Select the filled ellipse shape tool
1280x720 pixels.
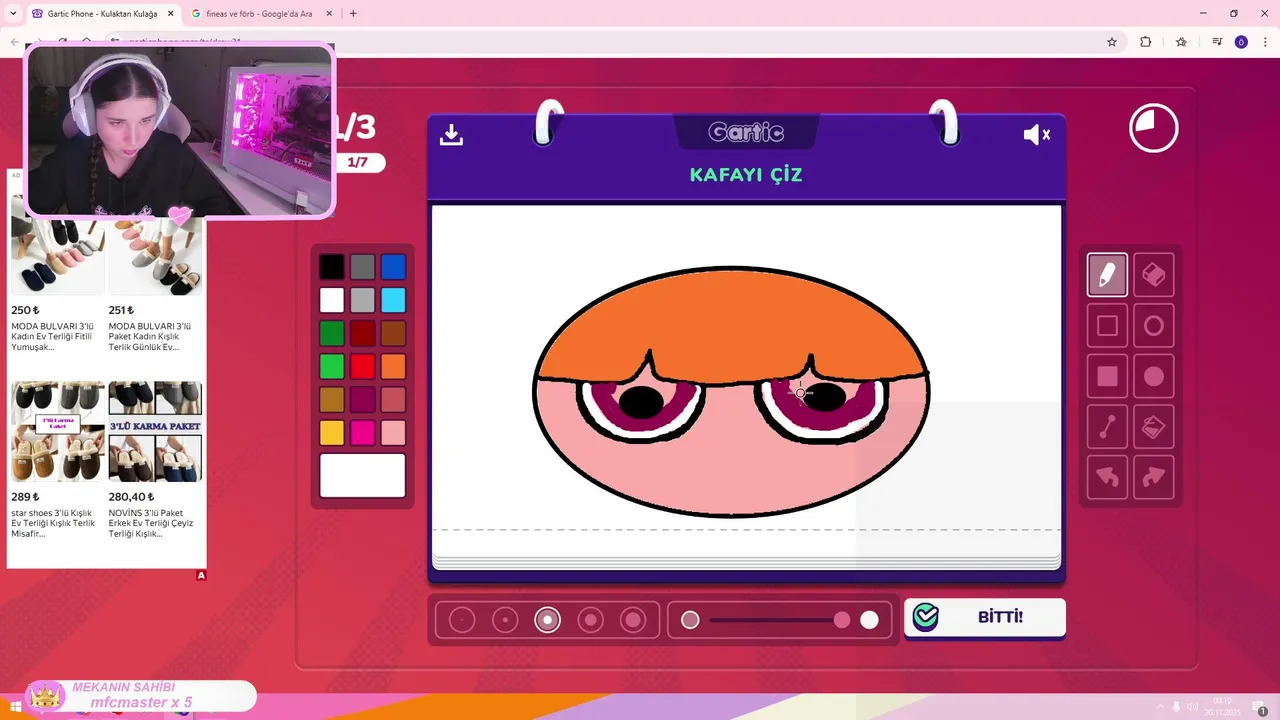tap(1154, 377)
